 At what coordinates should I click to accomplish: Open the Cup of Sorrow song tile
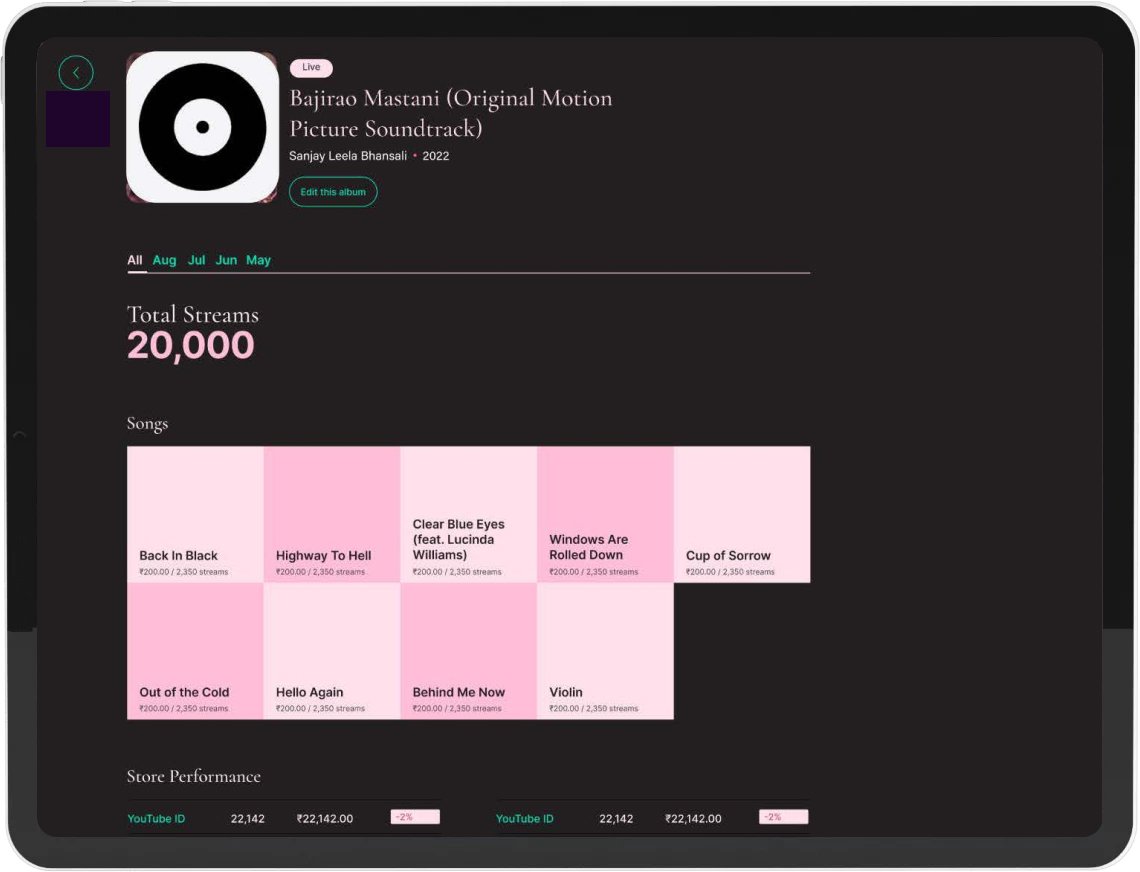click(x=742, y=514)
